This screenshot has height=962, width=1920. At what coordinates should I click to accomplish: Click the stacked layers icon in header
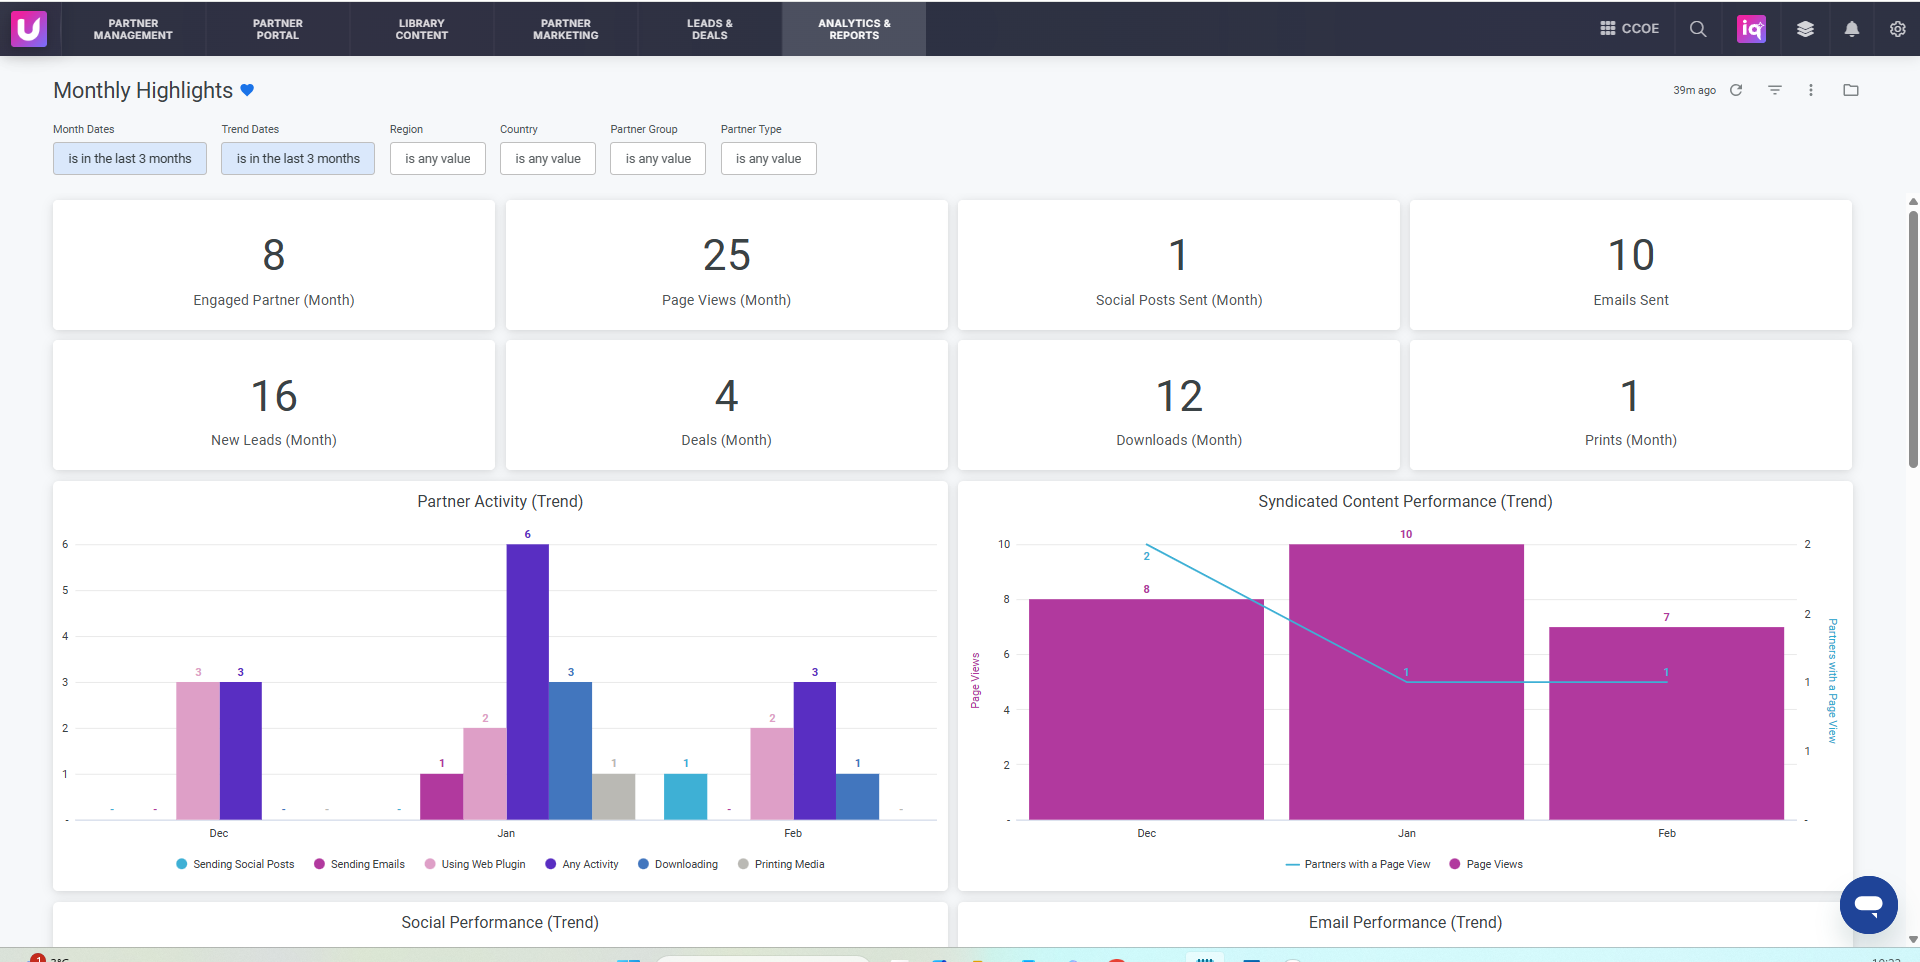[1805, 29]
